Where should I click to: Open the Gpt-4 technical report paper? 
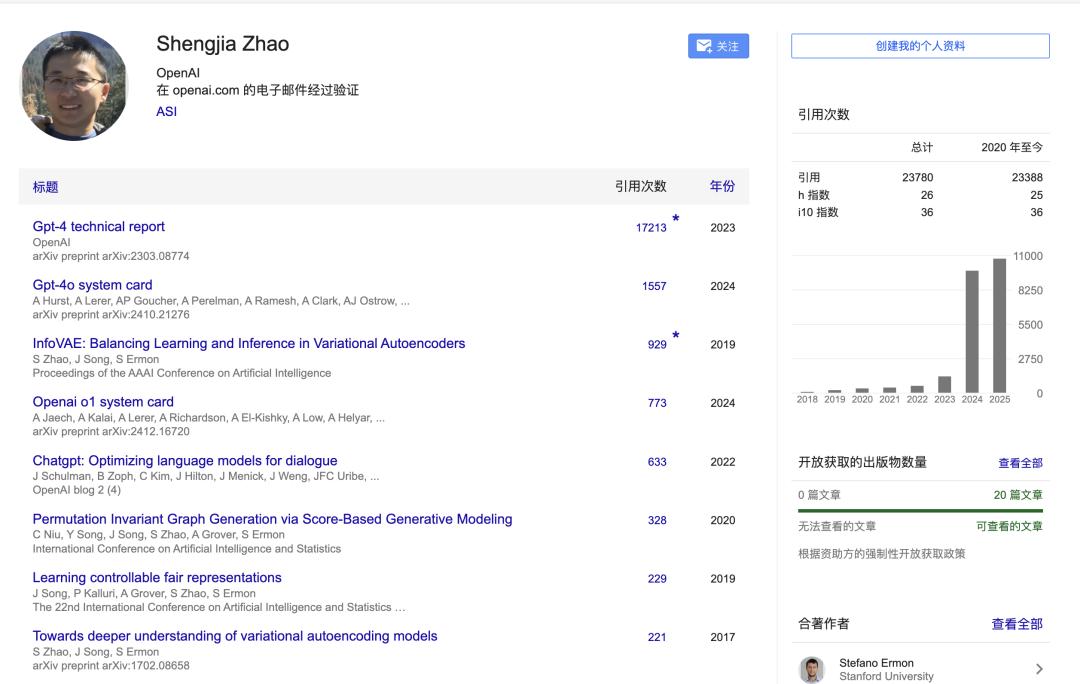tap(99, 227)
